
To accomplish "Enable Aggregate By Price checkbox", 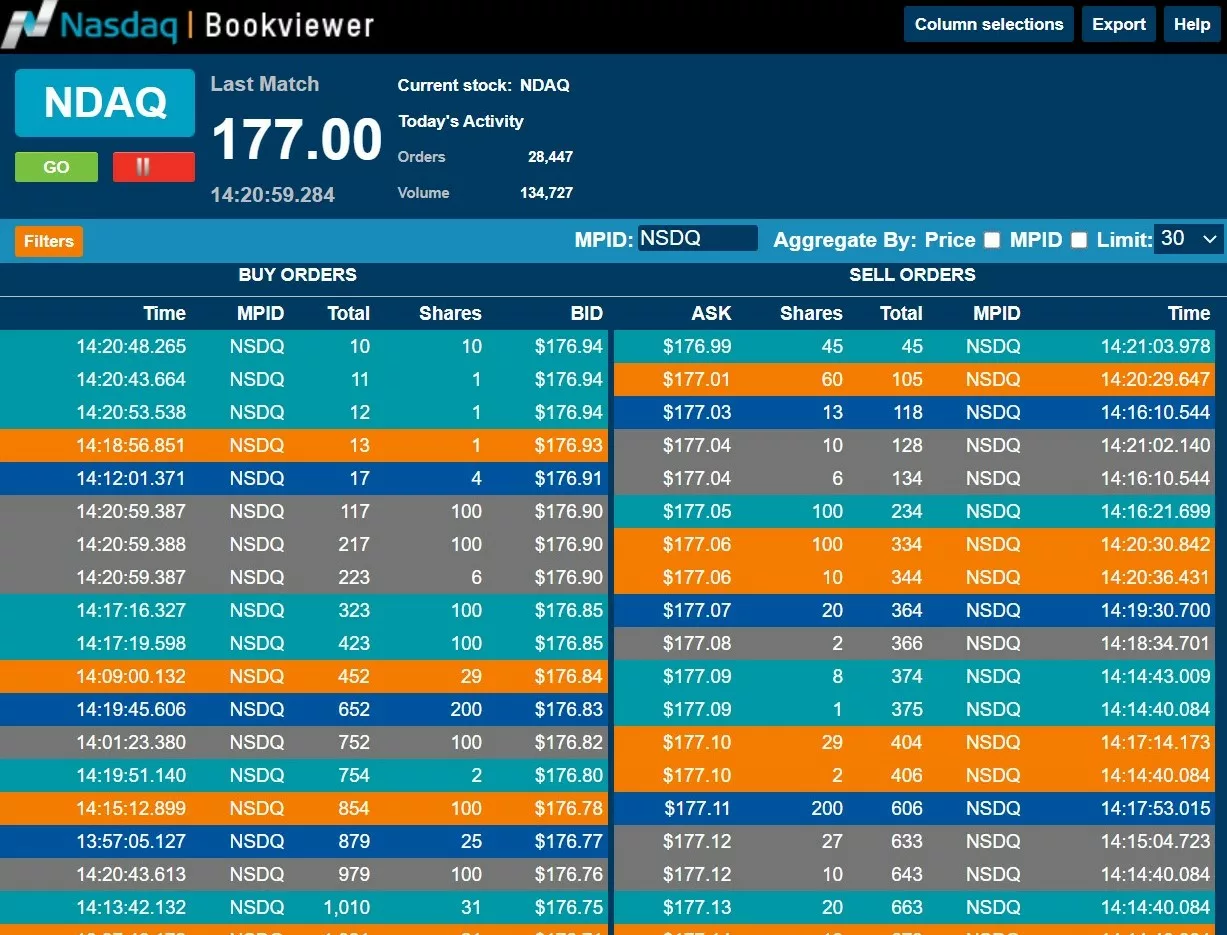I will (992, 240).
